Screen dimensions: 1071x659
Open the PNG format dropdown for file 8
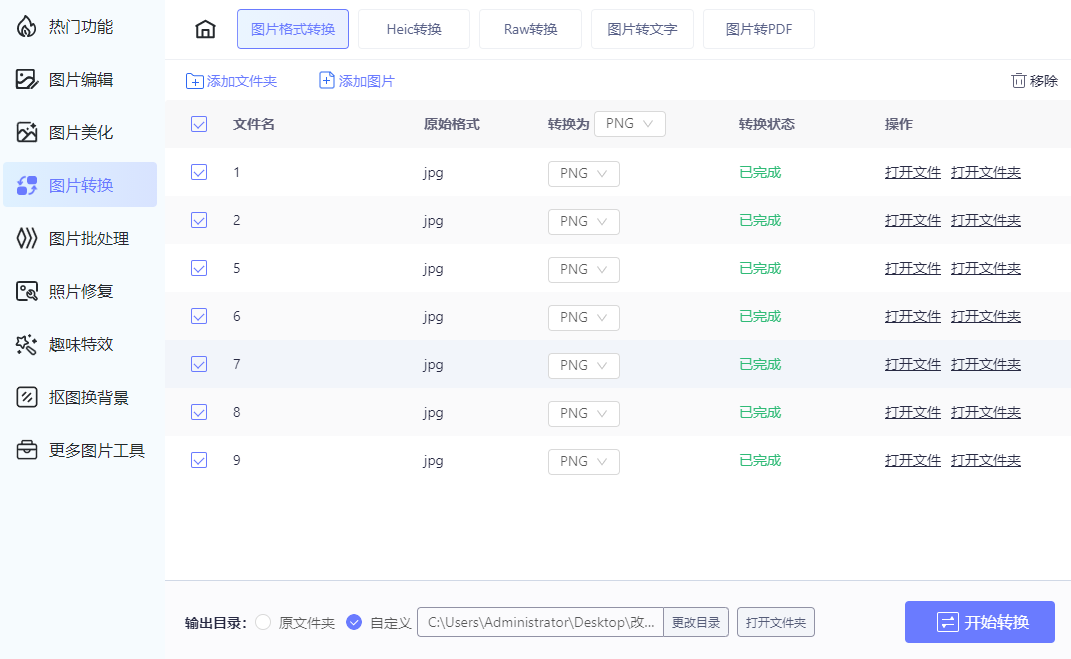584,413
